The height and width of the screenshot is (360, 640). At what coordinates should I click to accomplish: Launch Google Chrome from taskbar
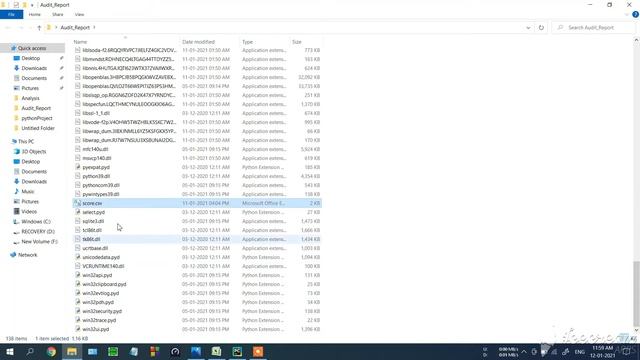pyautogui.click(x=51, y=352)
